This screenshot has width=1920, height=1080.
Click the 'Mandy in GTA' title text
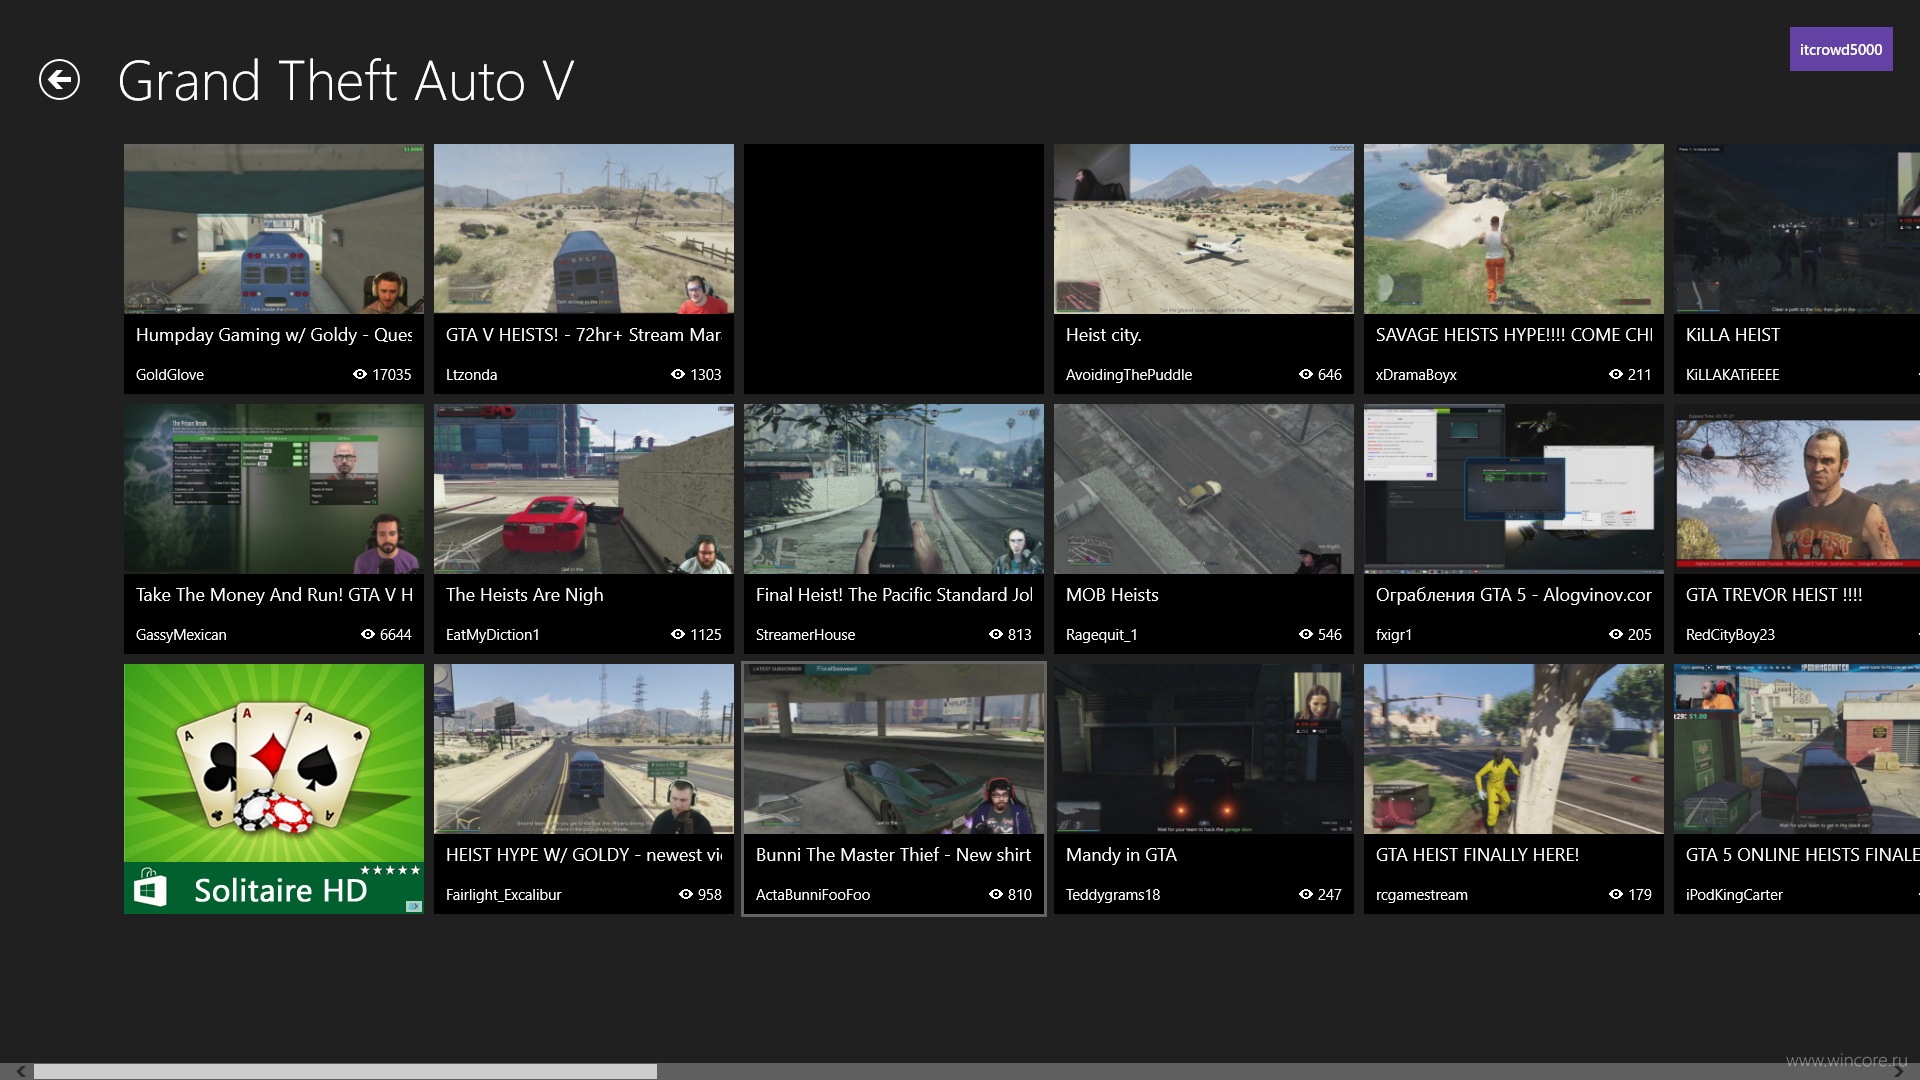(1121, 855)
